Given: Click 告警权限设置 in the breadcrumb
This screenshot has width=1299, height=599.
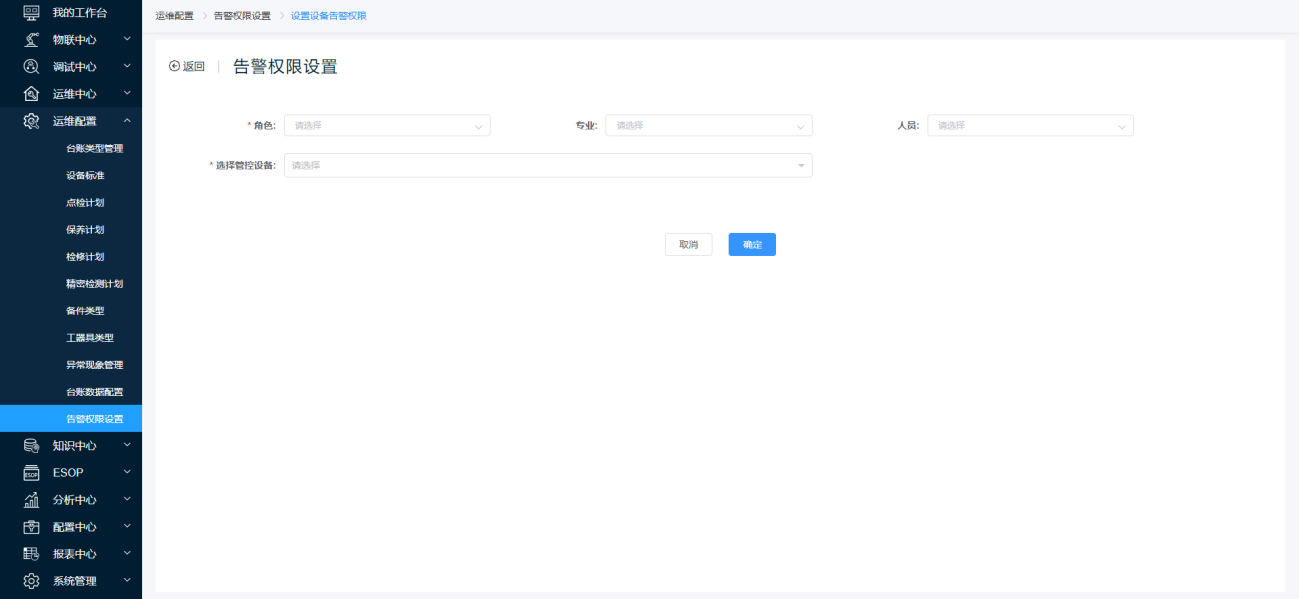Looking at the screenshot, I should [242, 16].
